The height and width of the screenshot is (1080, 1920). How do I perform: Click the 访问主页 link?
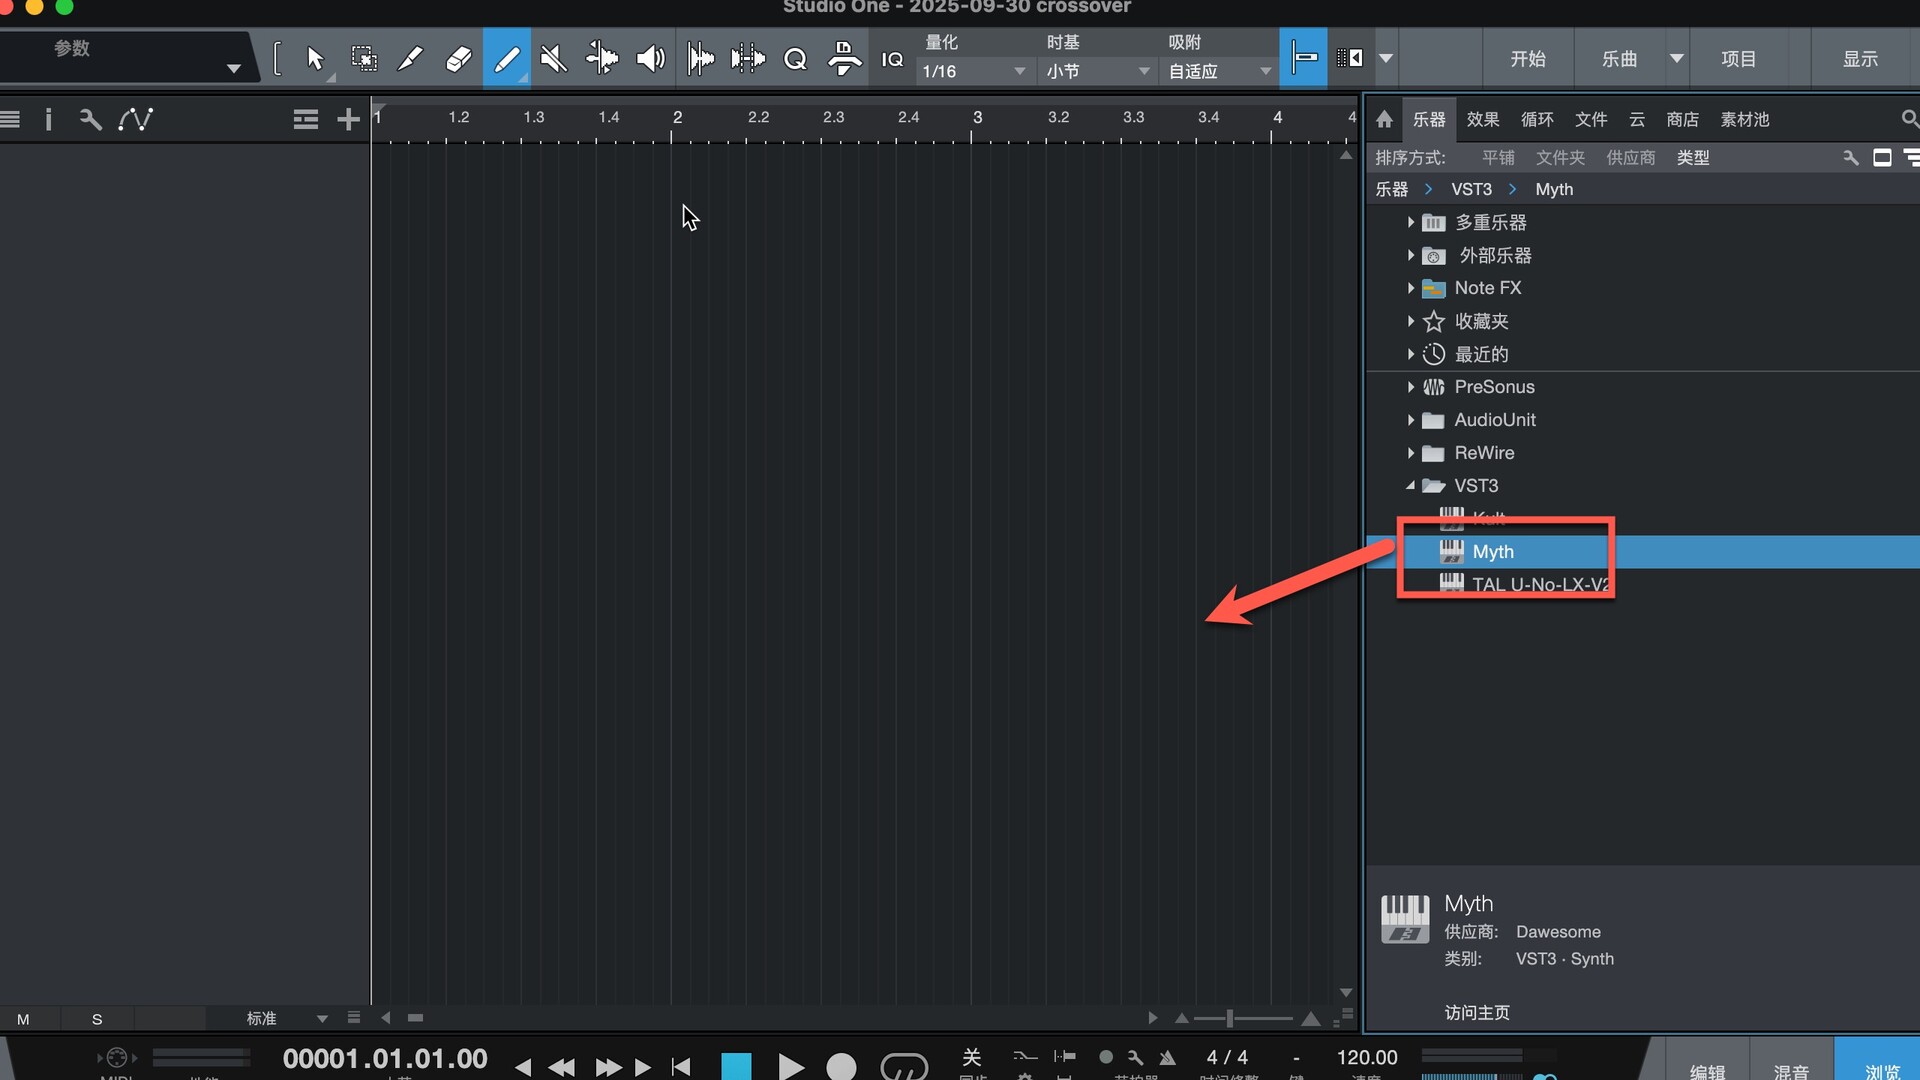pyautogui.click(x=1476, y=1013)
